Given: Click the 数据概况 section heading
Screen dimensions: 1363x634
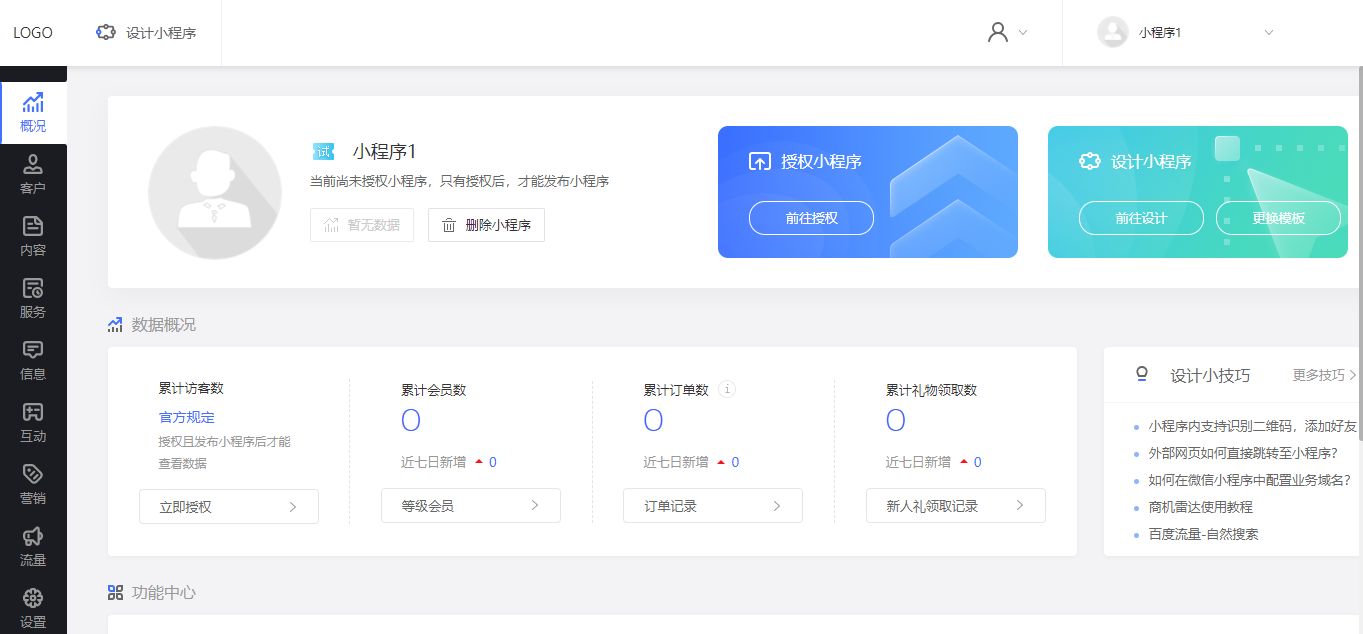Looking at the screenshot, I should coord(164,325).
